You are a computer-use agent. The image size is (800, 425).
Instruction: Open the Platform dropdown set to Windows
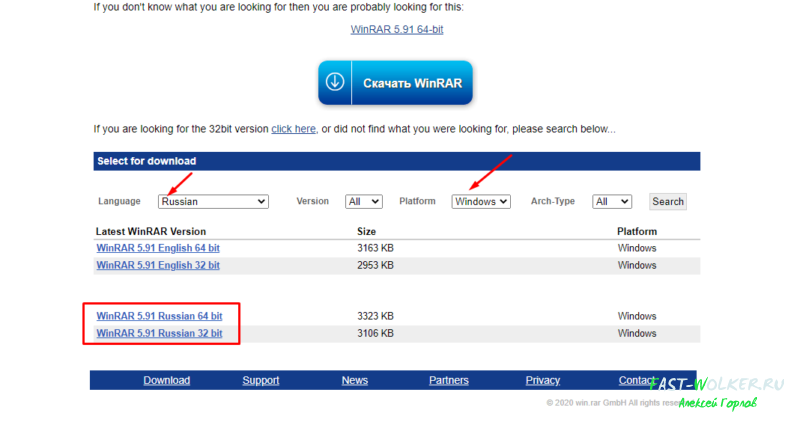point(481,202)
